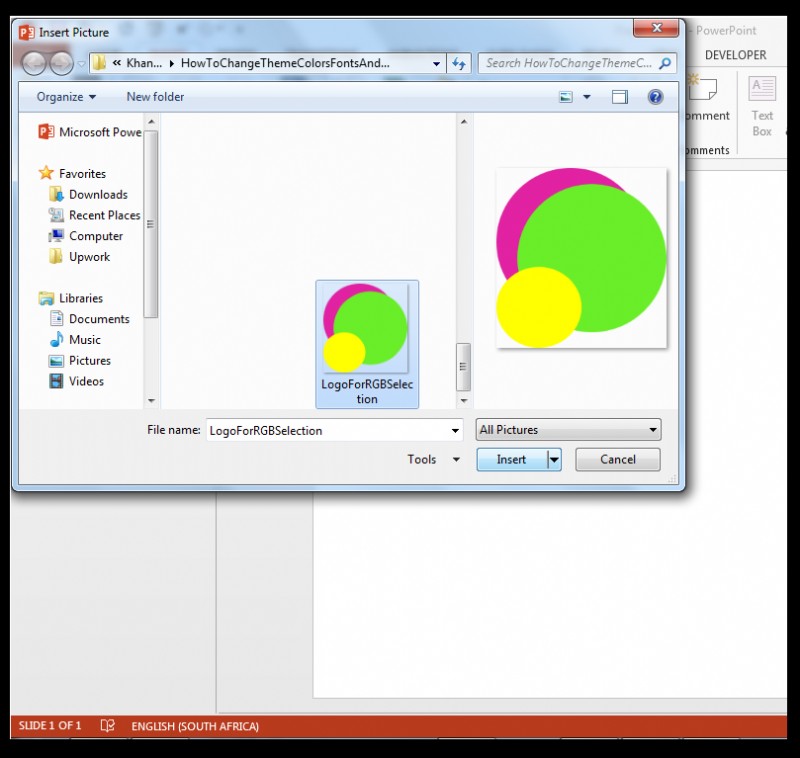Open Help via the question mark icon
Image resolution: width=800 pixels, height=758 pixels.
tap(655, 97)
